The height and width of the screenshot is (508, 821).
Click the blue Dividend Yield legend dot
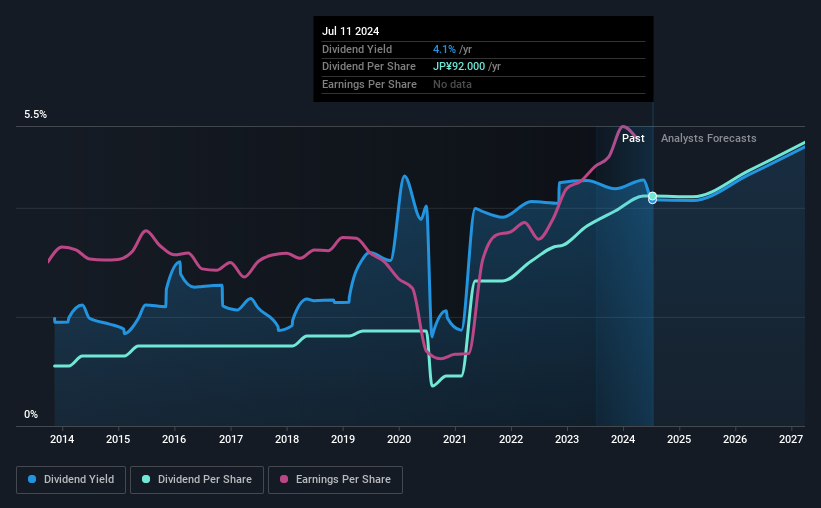[32, 479]
